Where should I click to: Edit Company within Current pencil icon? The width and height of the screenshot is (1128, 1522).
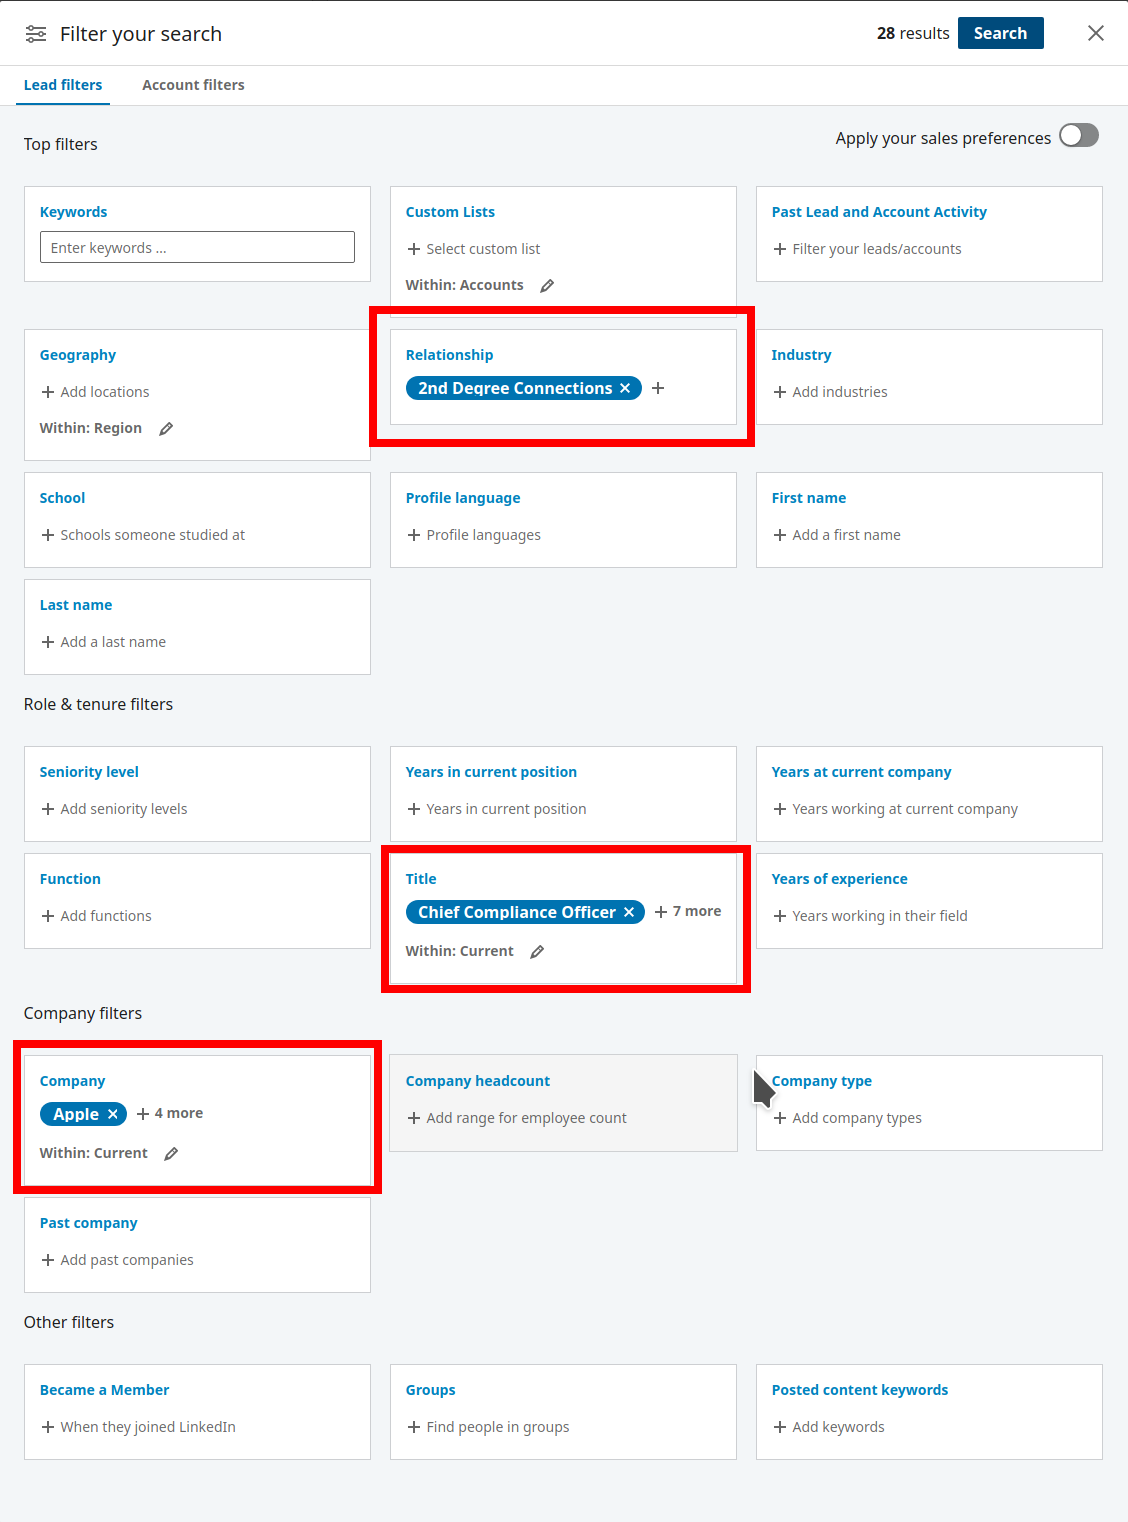(171, 1154)
